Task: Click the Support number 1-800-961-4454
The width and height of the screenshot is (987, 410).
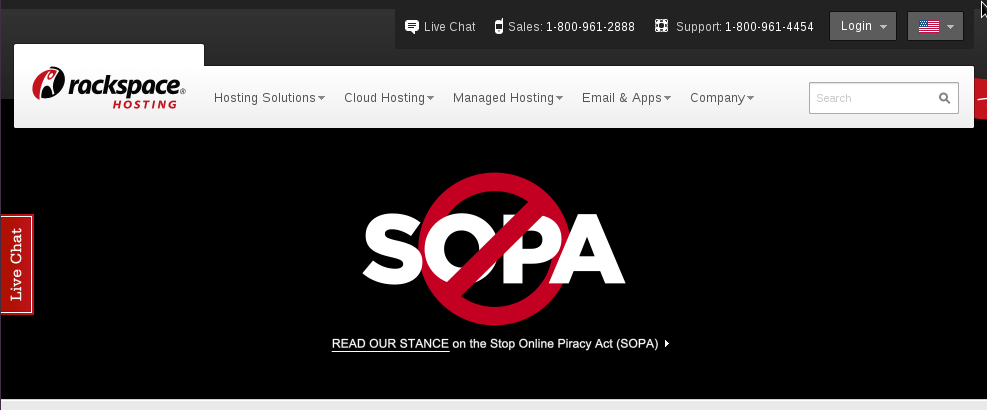Action: [x=769, y=27]
